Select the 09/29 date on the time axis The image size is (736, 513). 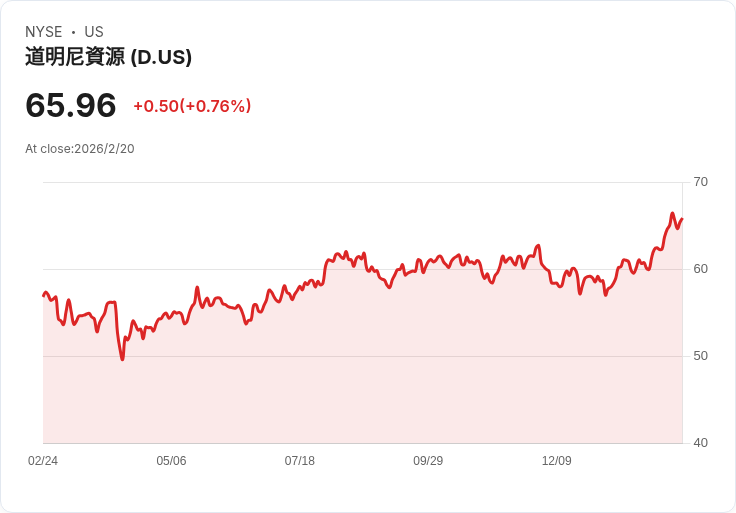coord(428,461)
